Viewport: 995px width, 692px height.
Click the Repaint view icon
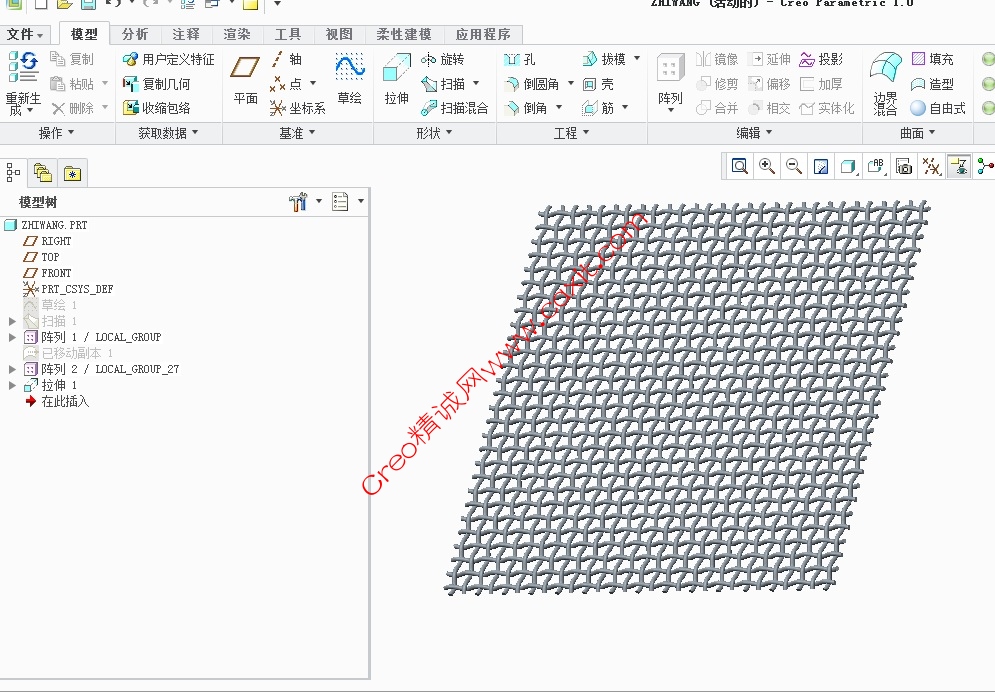tap(820, 166)
